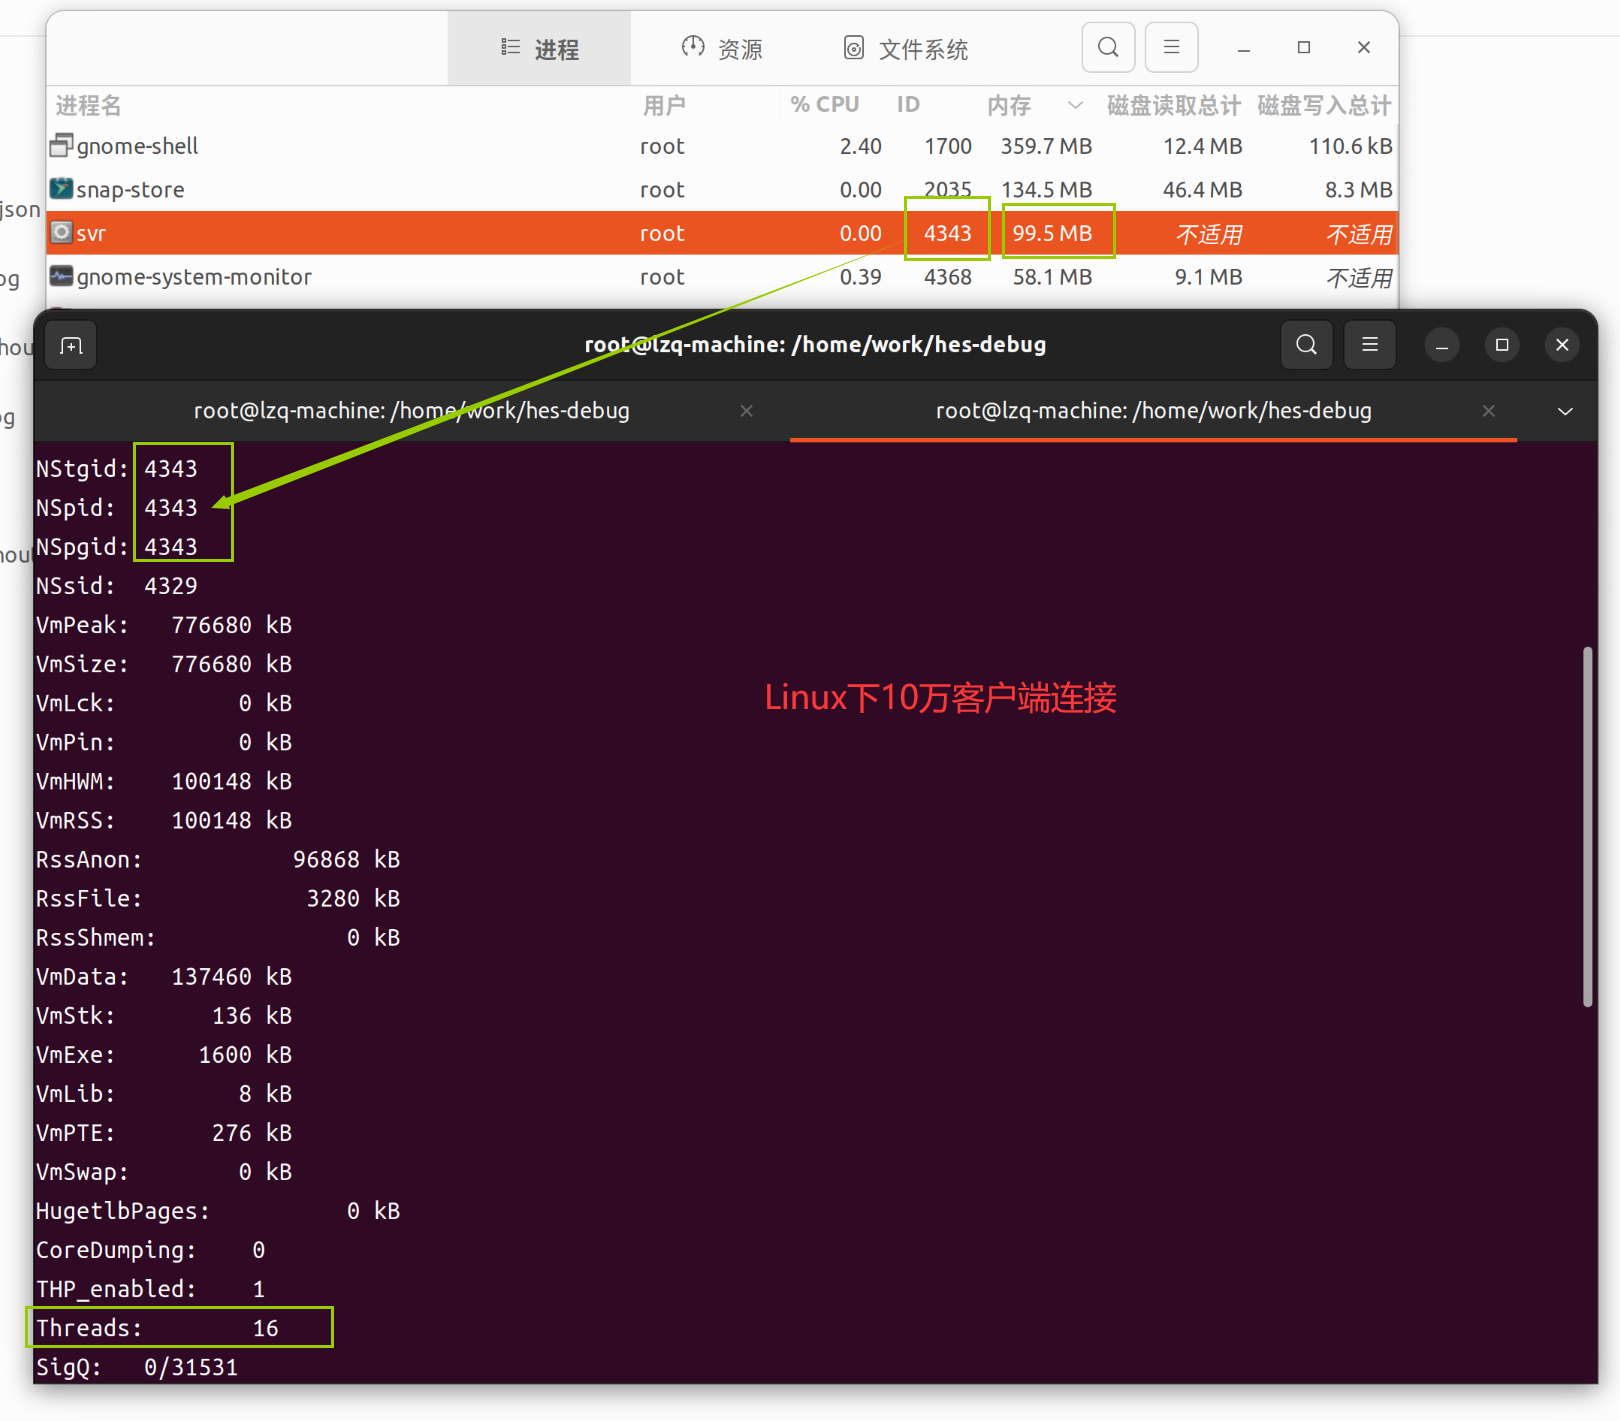
Task: Close the first hes-debug terminal tab
Action: point(746,411)
